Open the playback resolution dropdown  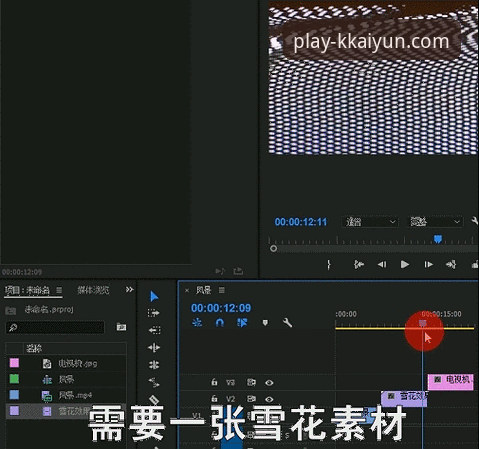coord(435,222)
